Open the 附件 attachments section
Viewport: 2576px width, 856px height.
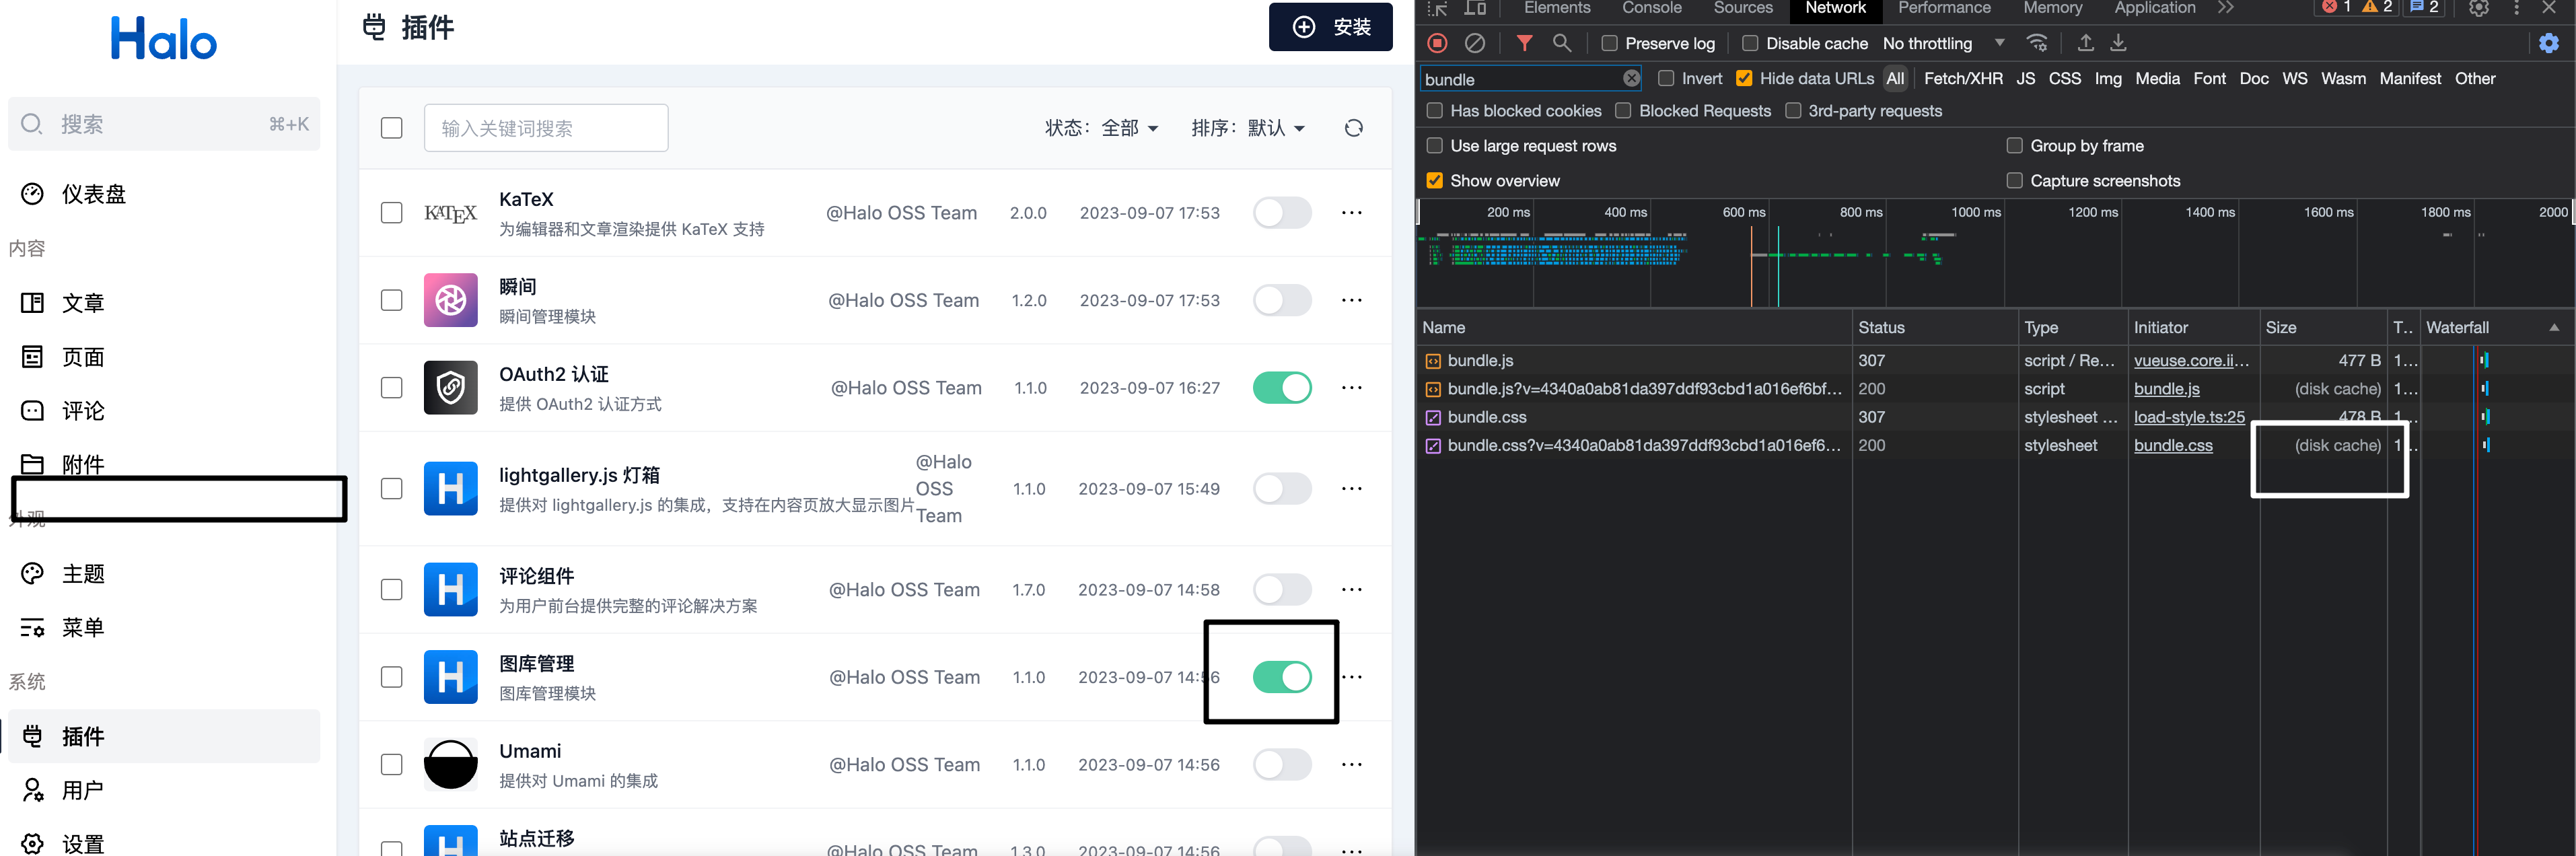tap(83, 463)
